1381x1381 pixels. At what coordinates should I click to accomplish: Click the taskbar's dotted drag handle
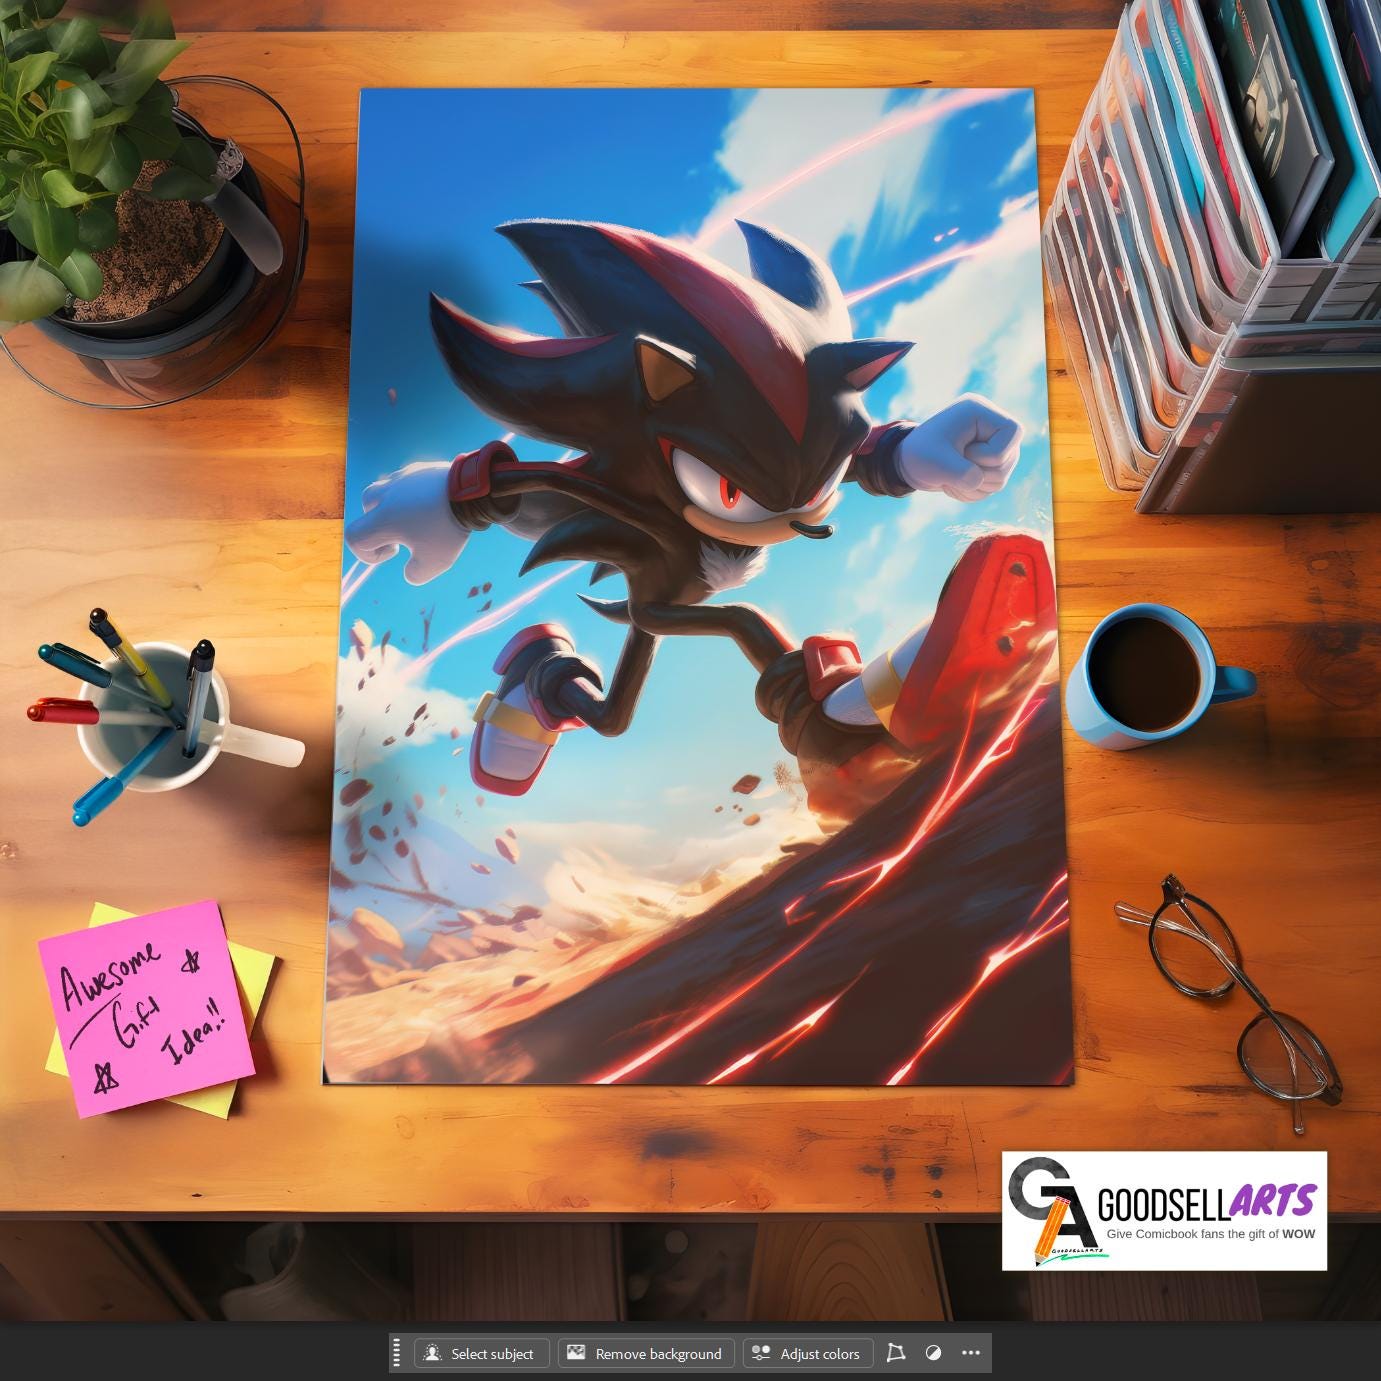[x=398, y=1353]
